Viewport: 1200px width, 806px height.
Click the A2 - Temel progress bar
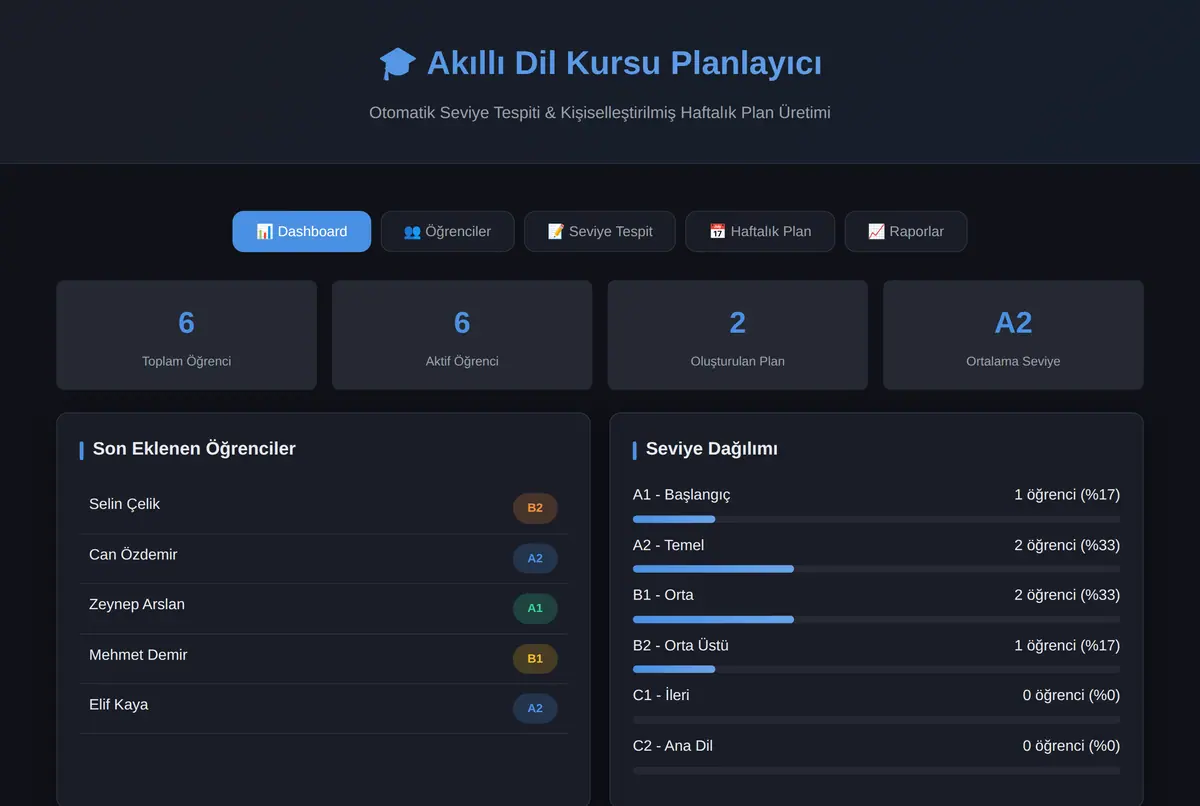tap(876, 569)
